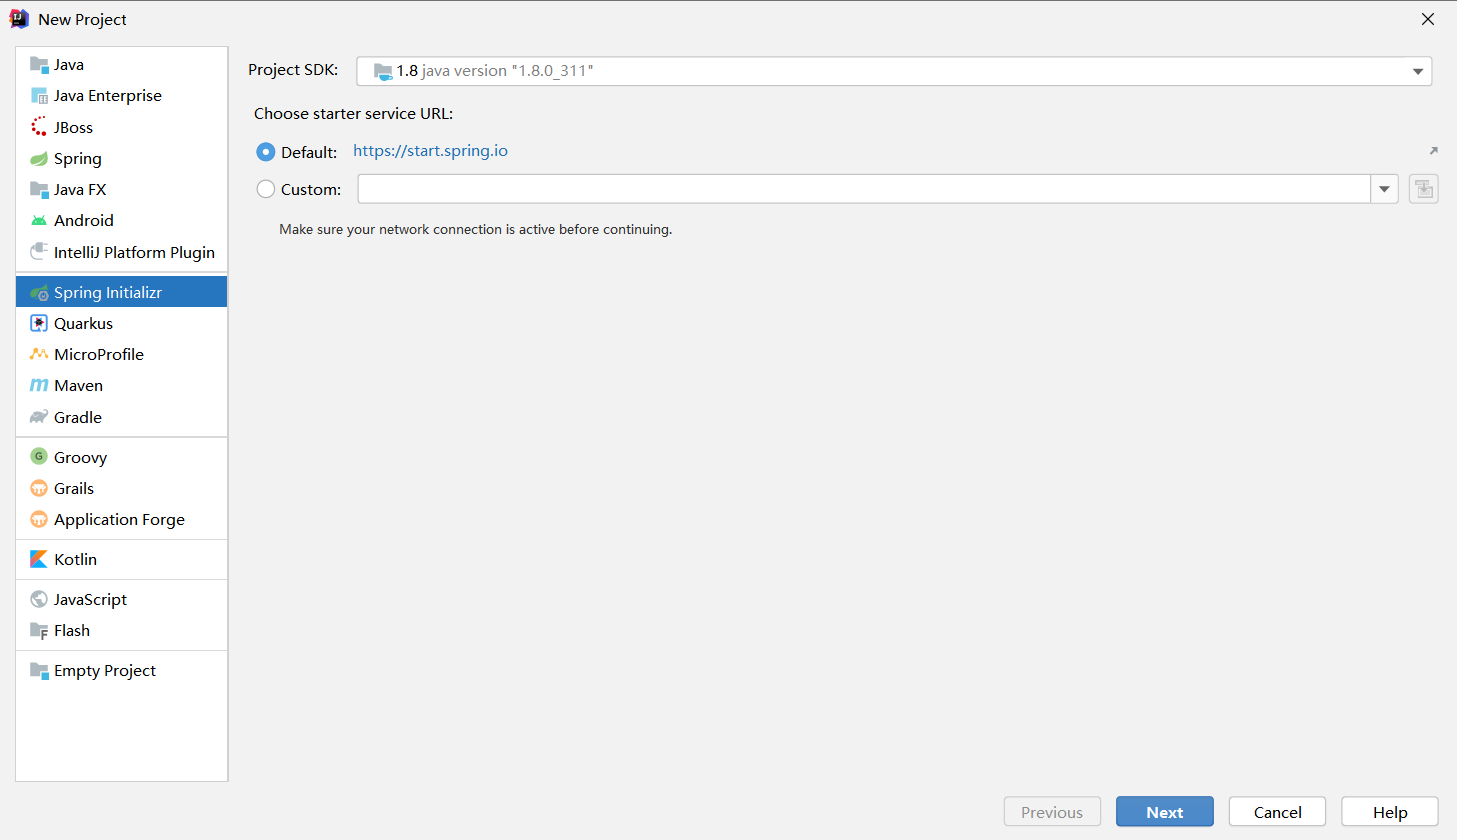Select the Default starter URL radio button
The image size is (1457, 840).
pyautogui.click(x=266, y=152)
